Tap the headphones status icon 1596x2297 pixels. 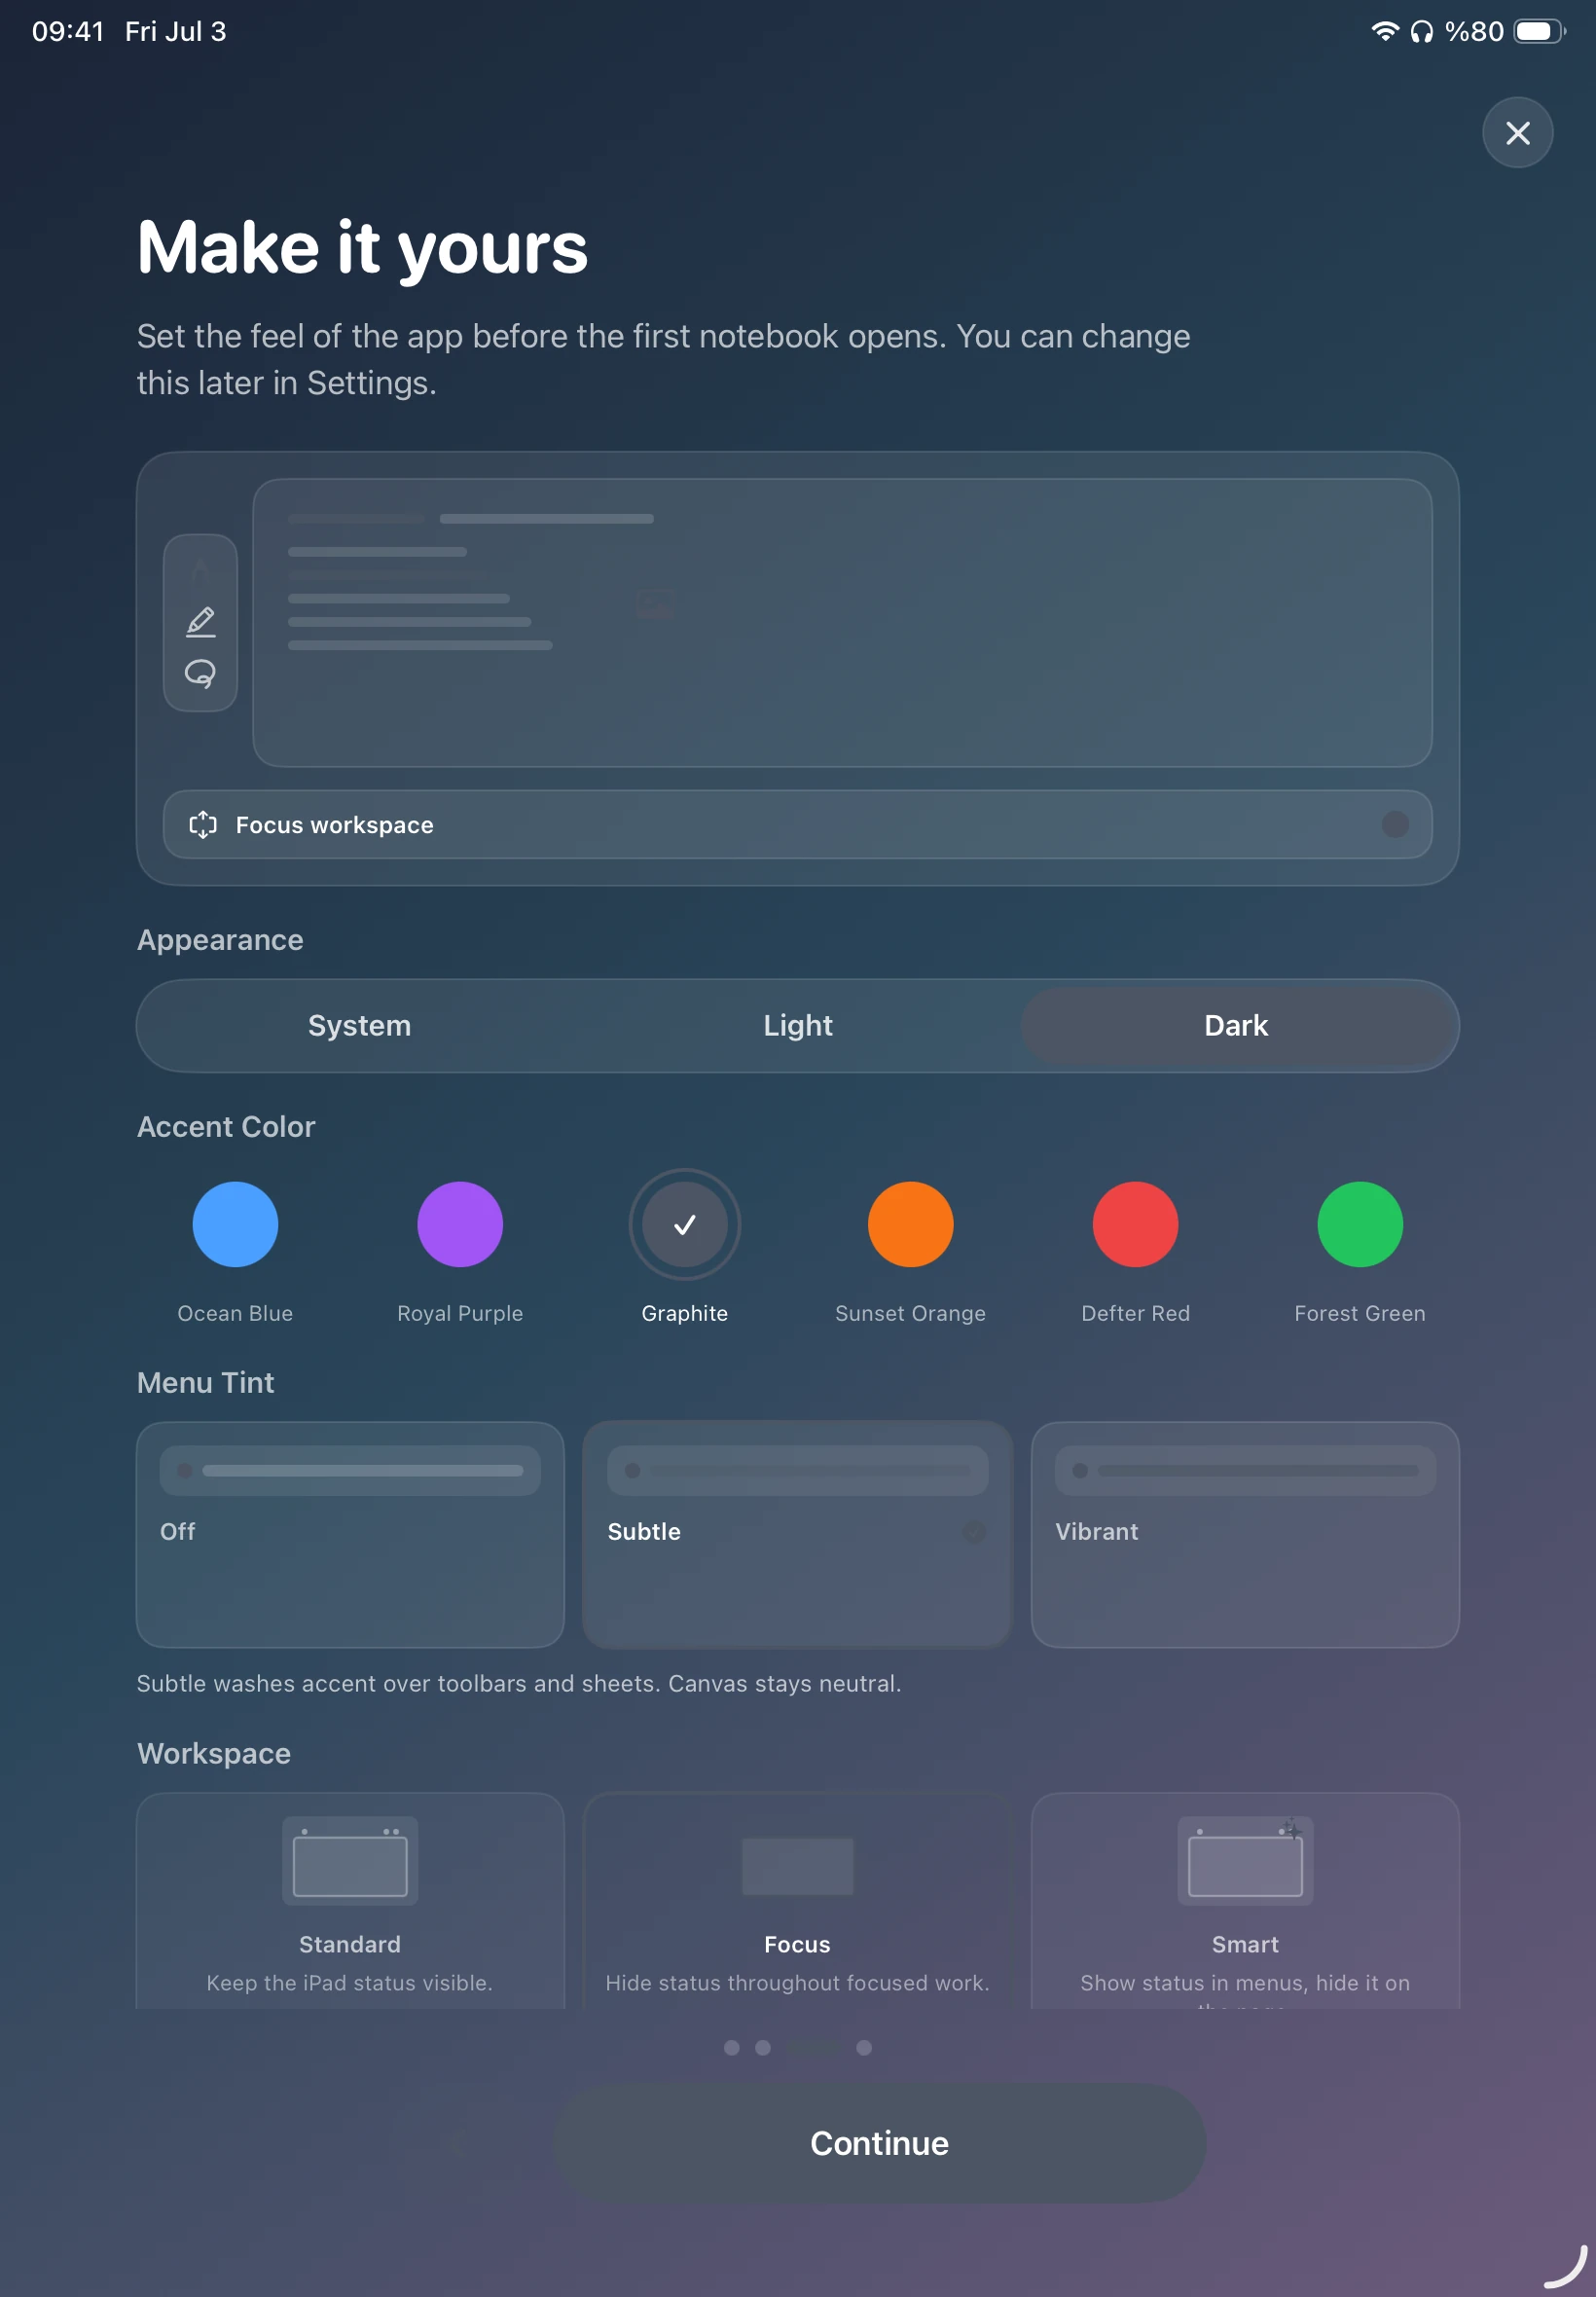tap(1421, 32)
